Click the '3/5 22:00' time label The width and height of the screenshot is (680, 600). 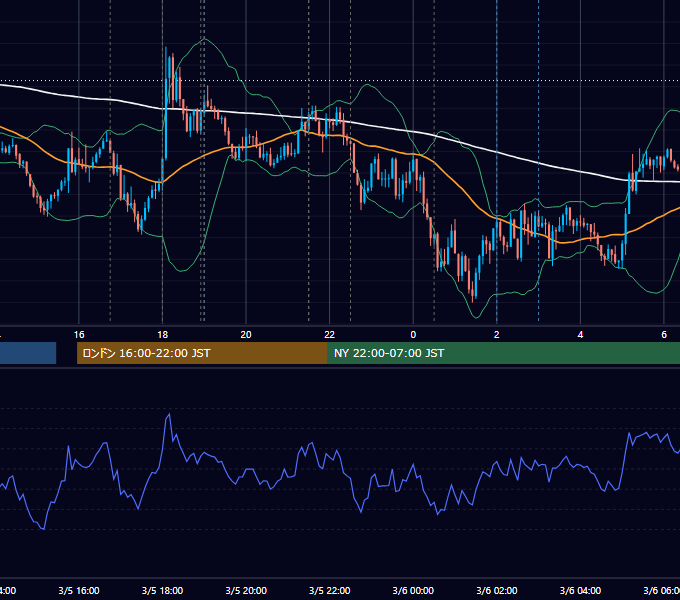330,590
